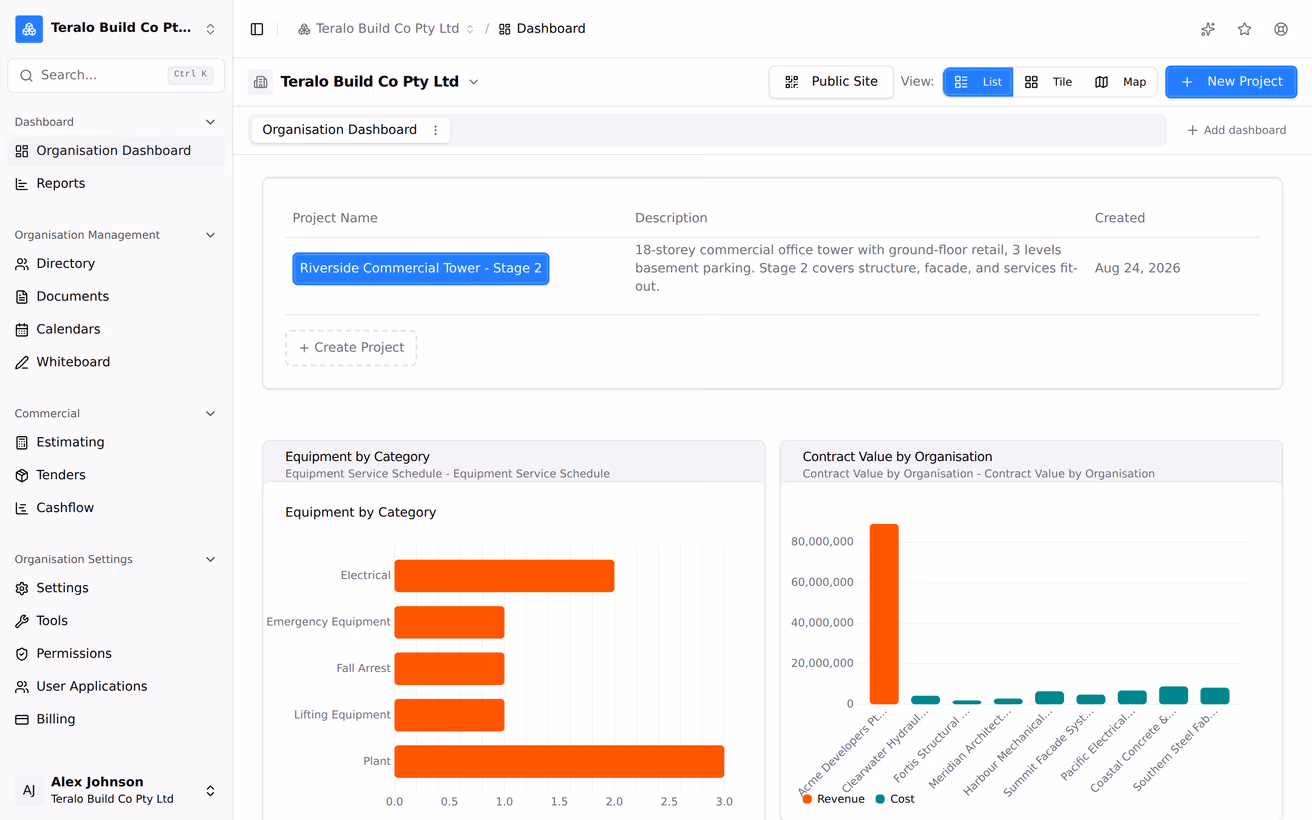The width and height of the screenshot is (1312, 820).
Task: Expand the Teralo Build Co title dropdown
Action: point(474,82)
